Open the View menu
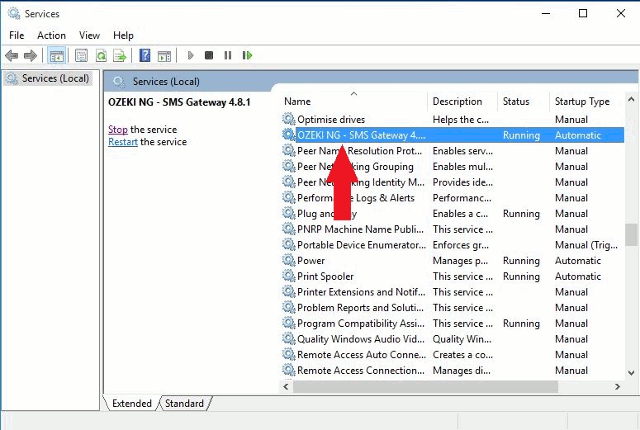 (x=89, y=35)
